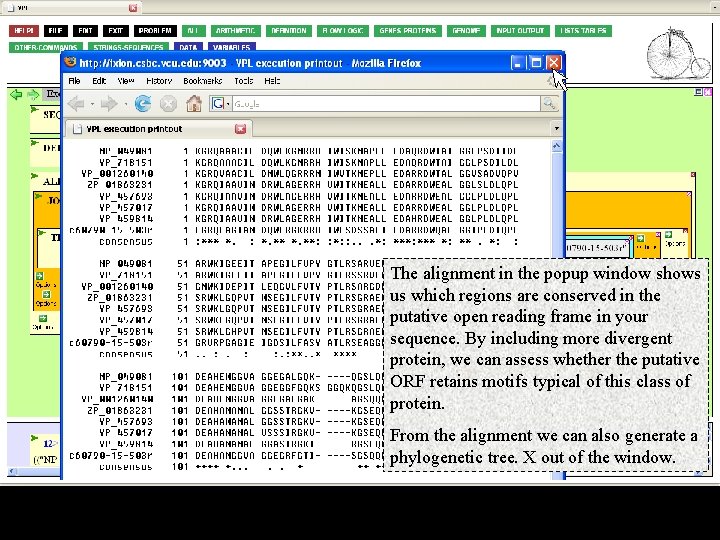Viewport: 720px width, 540px height.
Task: Open the DEFINITION palette menu
Action: pyautogui.click(x=289, y=31)
